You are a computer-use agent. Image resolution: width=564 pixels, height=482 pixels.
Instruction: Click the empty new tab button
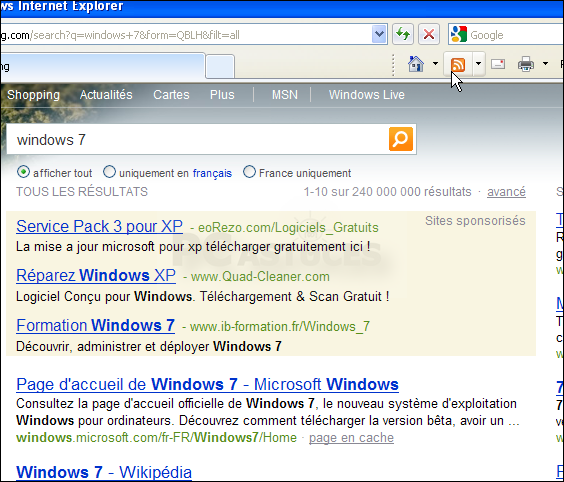[x=220, y=66]
